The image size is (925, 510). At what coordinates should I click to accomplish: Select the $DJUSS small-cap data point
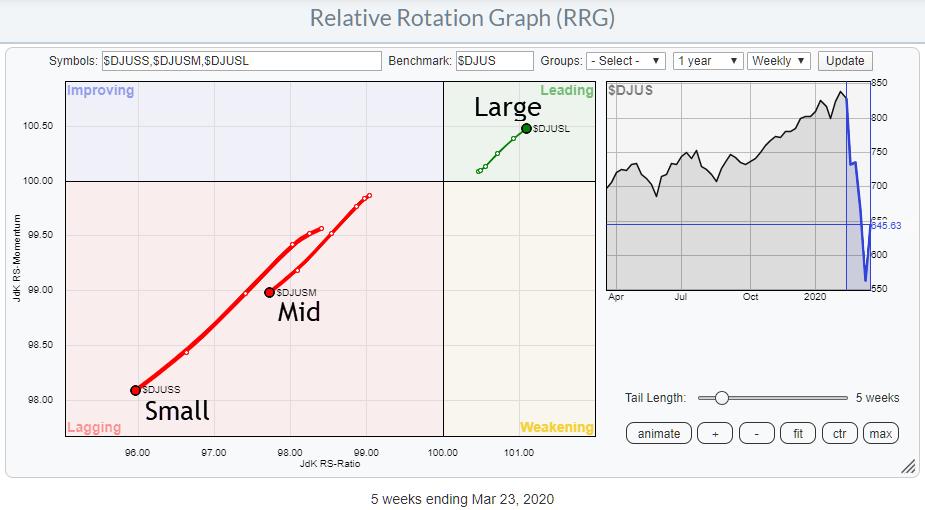pyautogui.click(x=135, y=390)
